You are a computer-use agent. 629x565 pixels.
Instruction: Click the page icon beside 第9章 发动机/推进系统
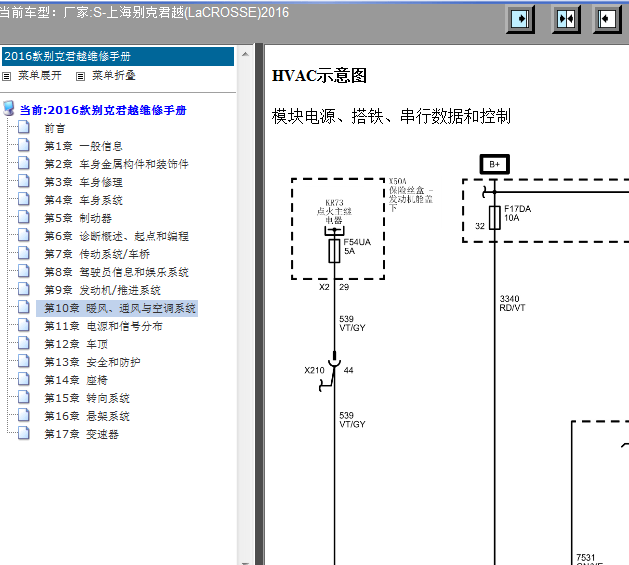(24, 289)
